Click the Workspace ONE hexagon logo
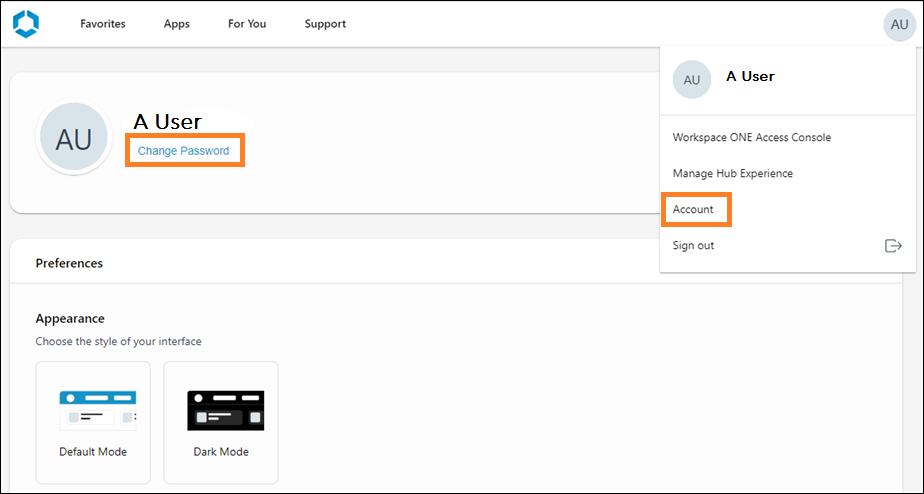This screenshot has width=924, height=494. tap(25, 24)
